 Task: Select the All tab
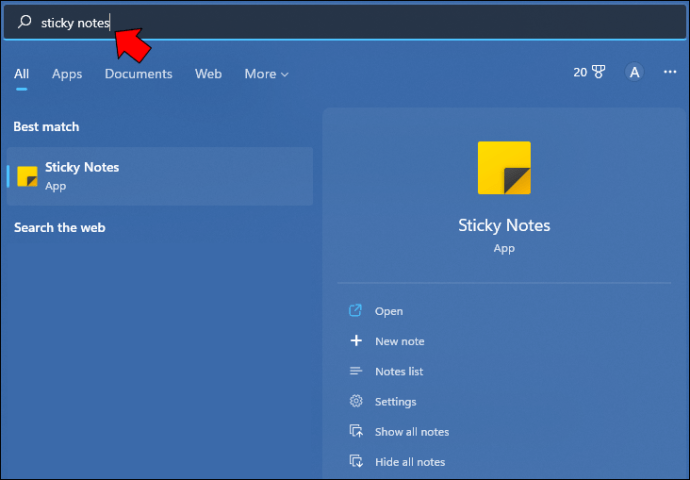[x=21, y=74]
